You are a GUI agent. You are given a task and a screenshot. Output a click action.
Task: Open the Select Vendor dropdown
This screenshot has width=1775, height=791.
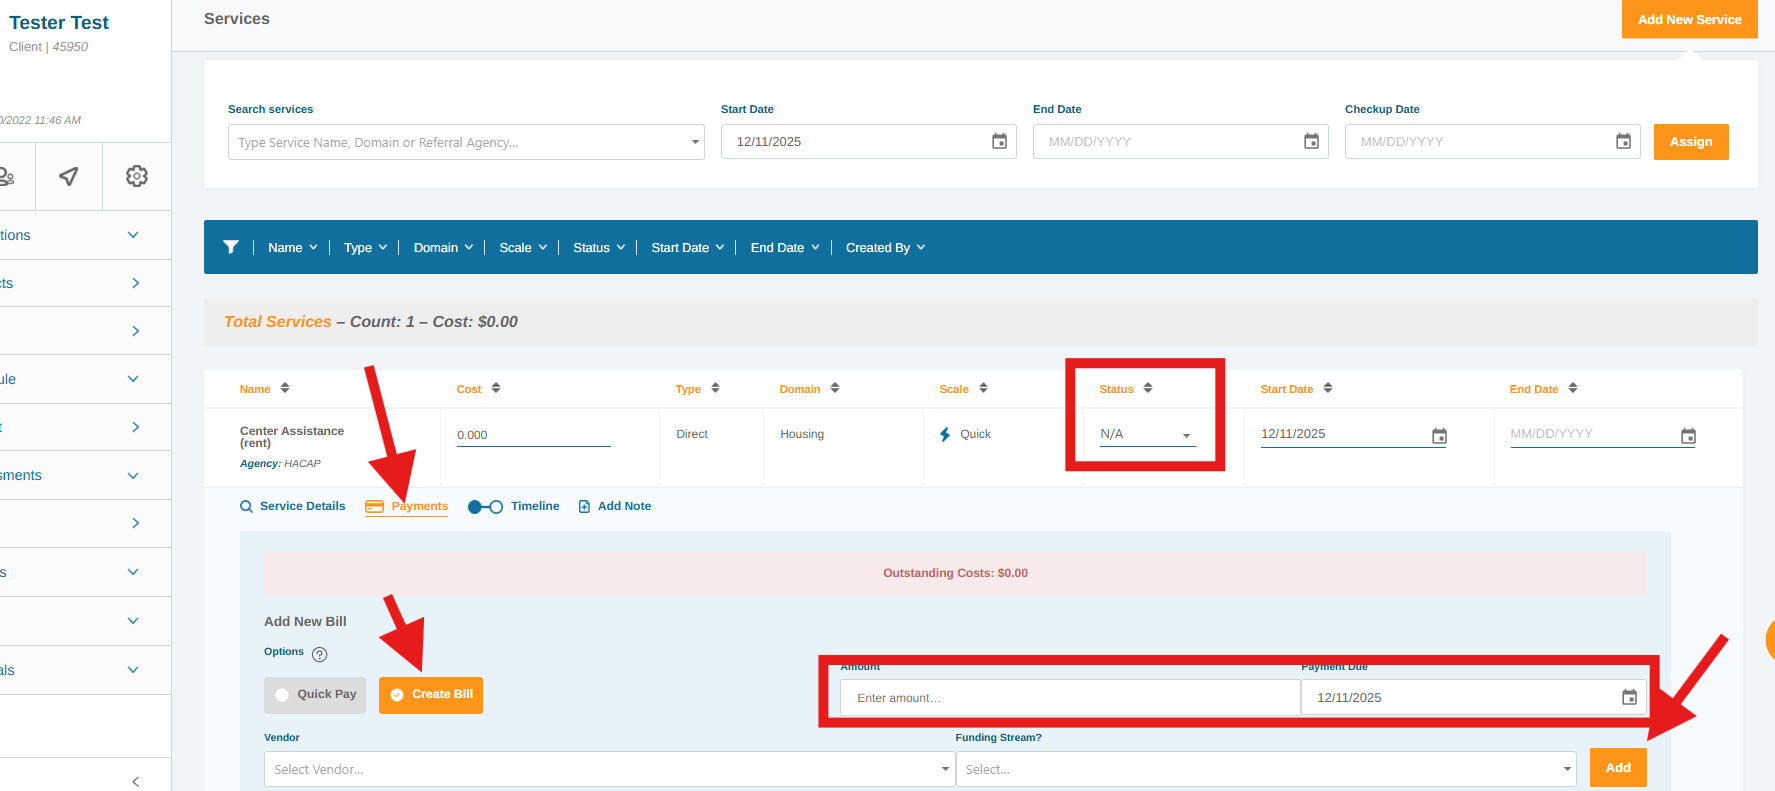(x=609, y=769)
